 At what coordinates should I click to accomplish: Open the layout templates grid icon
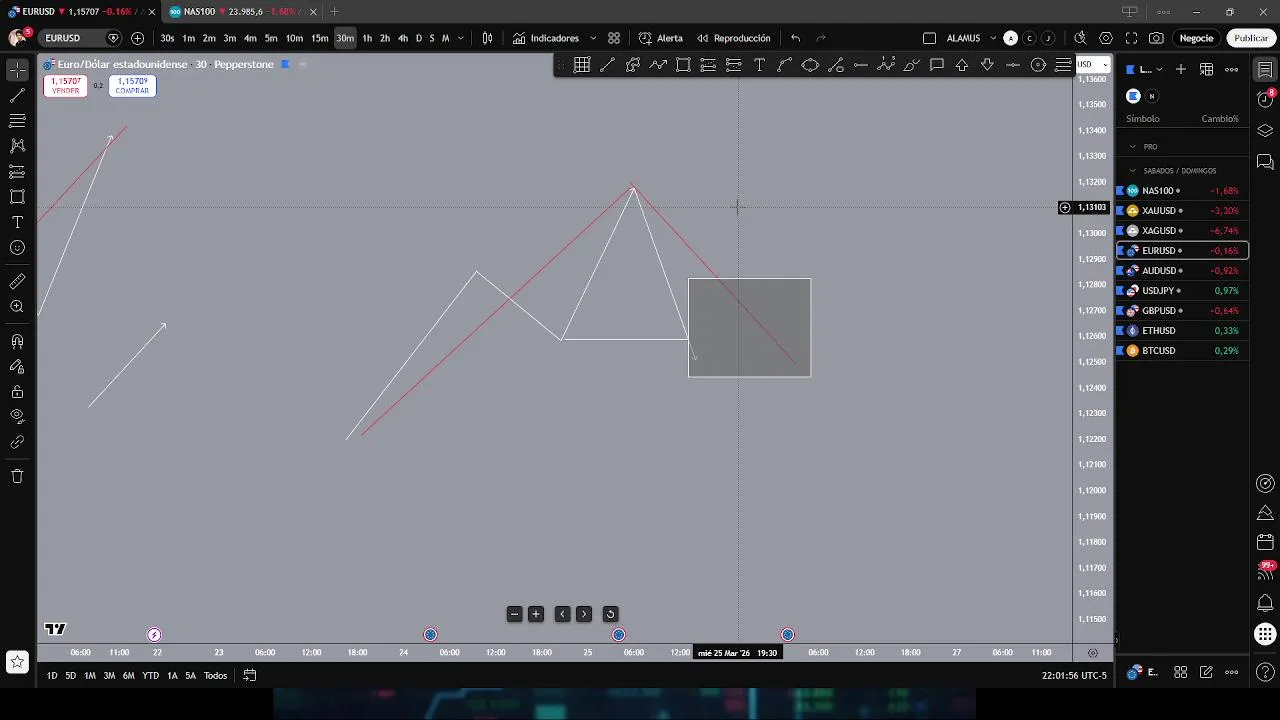pos(614,38)
